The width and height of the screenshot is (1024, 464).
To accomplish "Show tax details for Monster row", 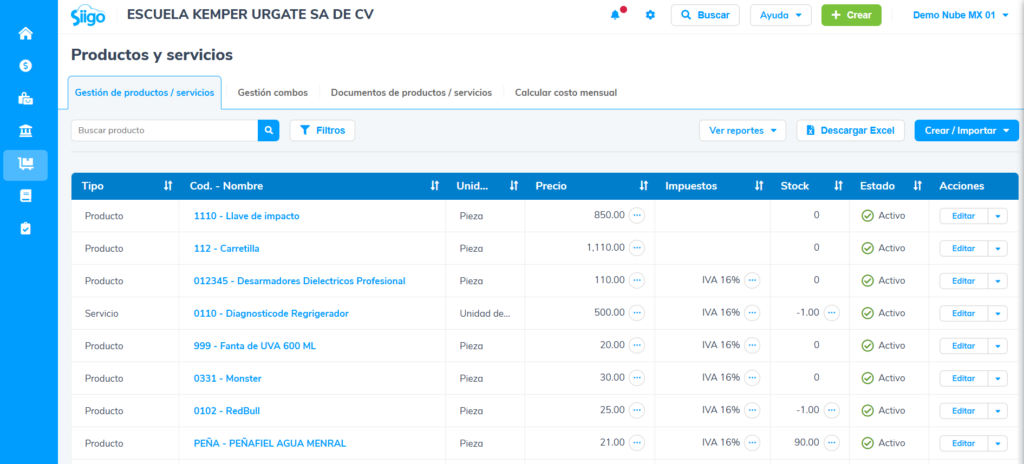I will coord(752,378).
